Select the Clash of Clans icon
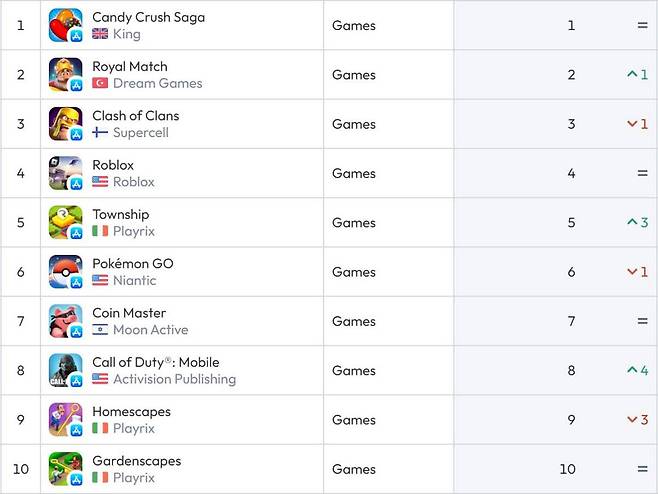658x494 pixels. [65, 124]
